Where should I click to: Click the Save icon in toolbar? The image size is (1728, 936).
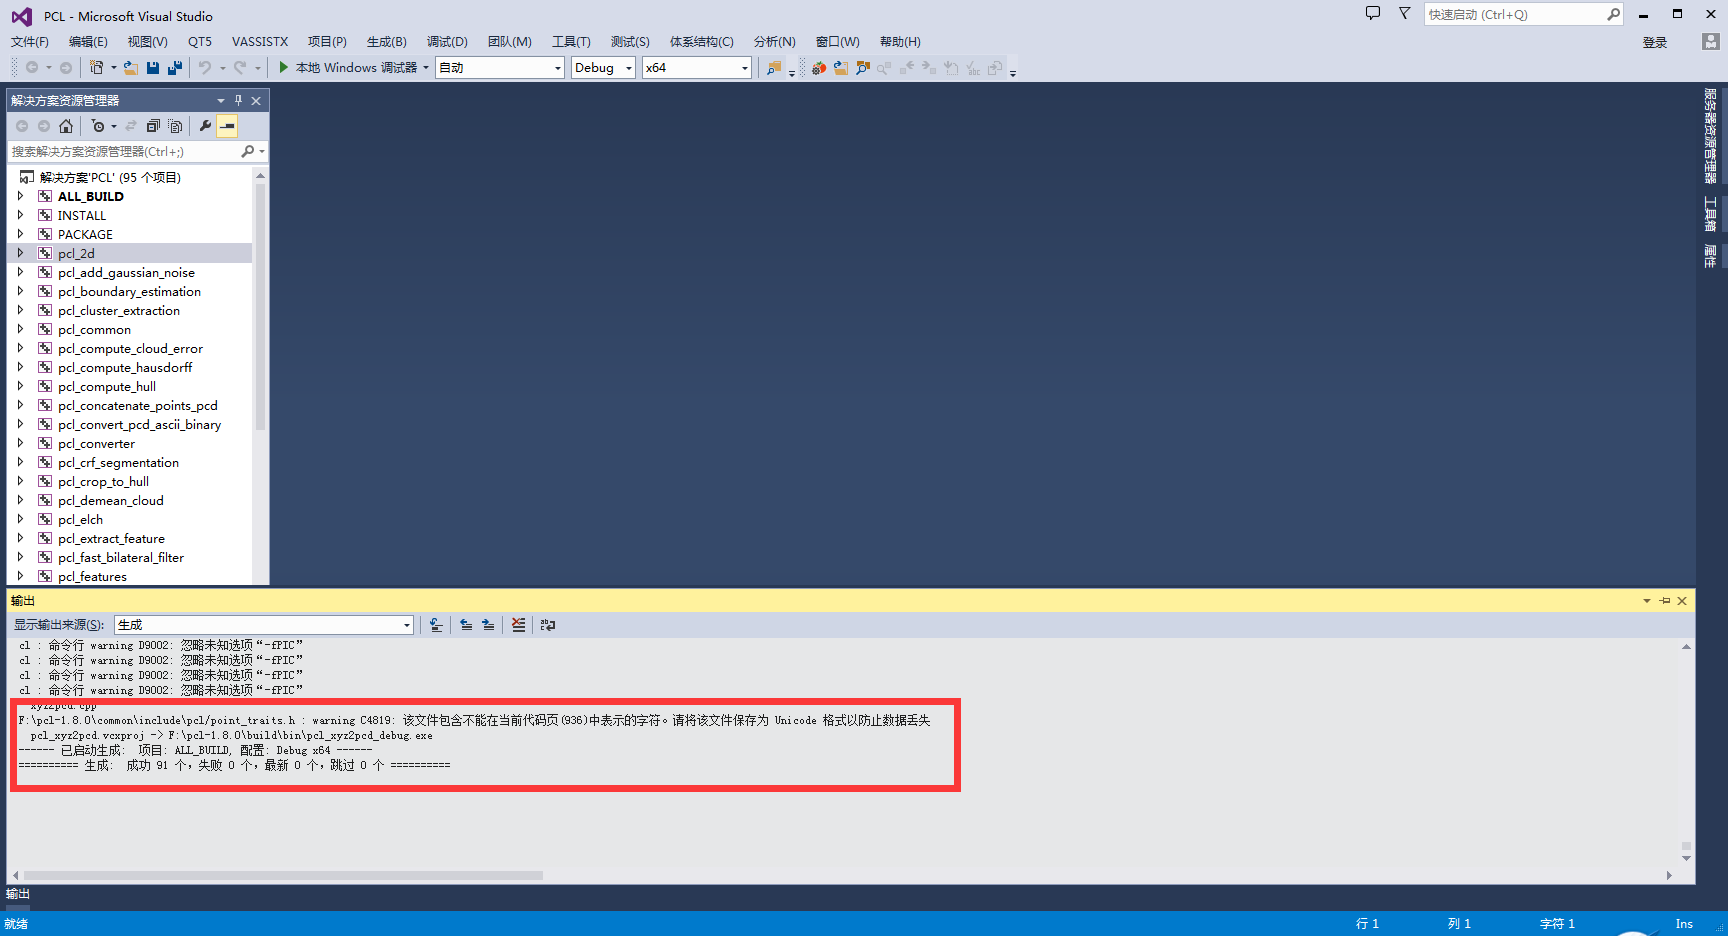coord(153,67)
